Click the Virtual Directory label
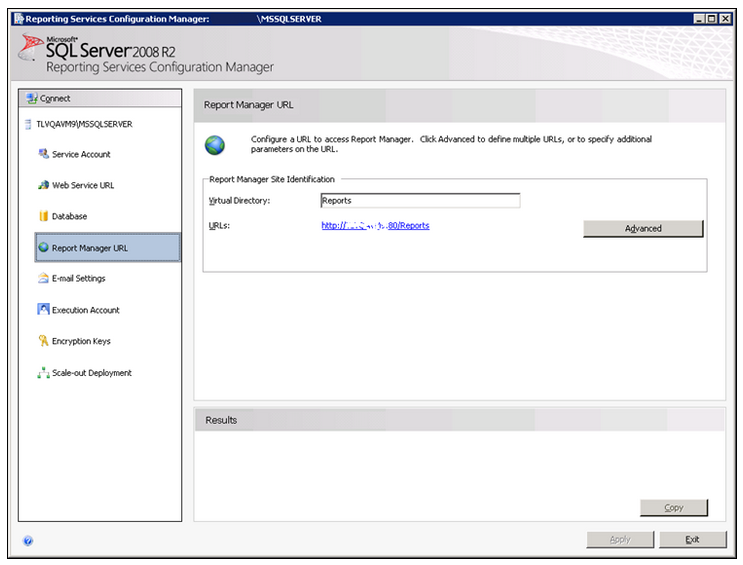This screenshot has width=743, height=565. point(239,201)
